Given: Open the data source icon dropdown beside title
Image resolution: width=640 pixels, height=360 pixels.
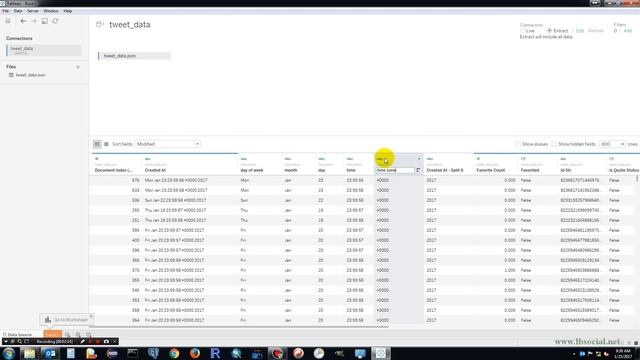Looking at the screenshot, I should pyautogui.click(x=100, y=24).
